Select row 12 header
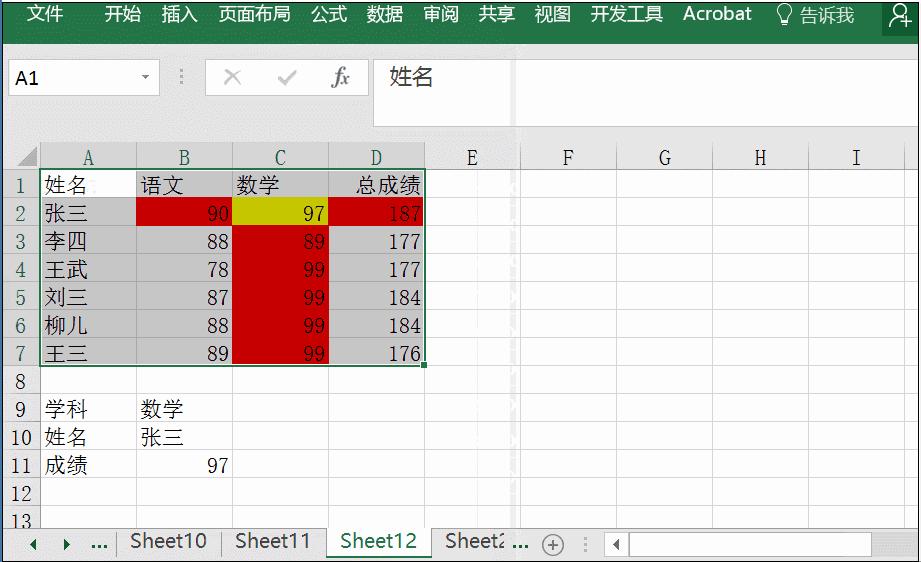Viewport: 921px width, 562px height. click(x=21, y=493)
